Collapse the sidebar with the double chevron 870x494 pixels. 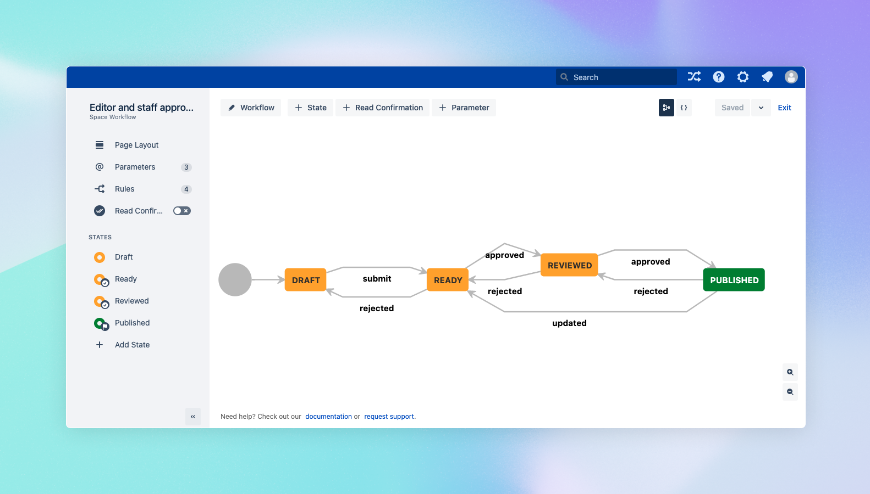click(x=193, y=416)
